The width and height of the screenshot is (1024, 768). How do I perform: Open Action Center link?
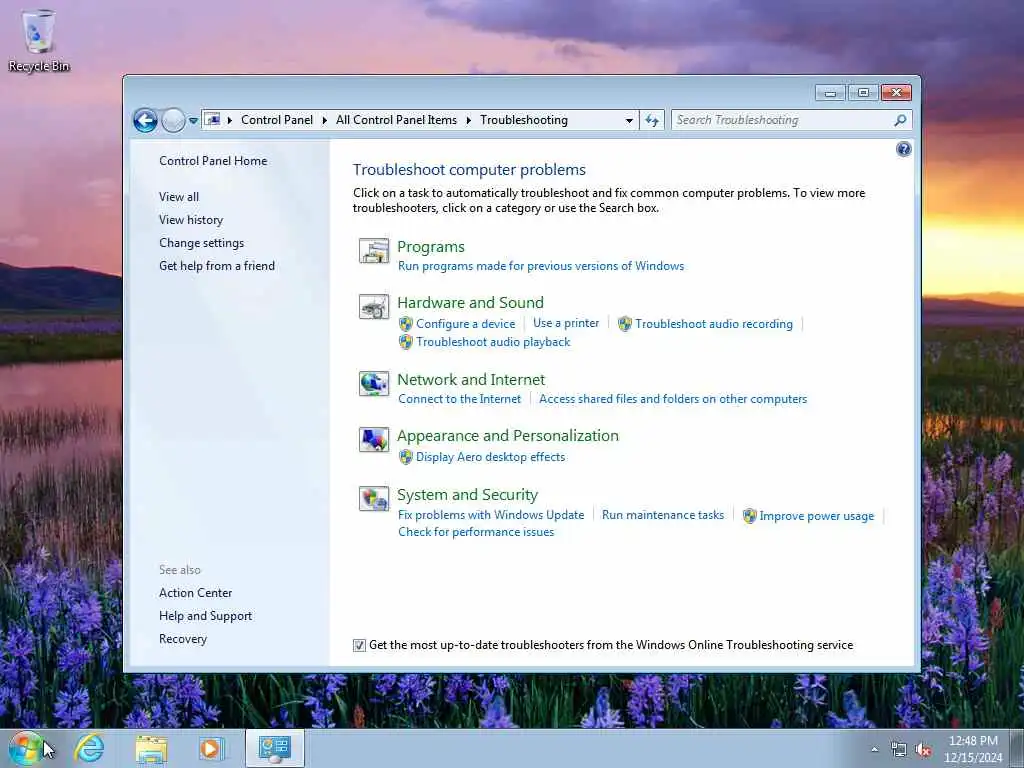point(195,593)
